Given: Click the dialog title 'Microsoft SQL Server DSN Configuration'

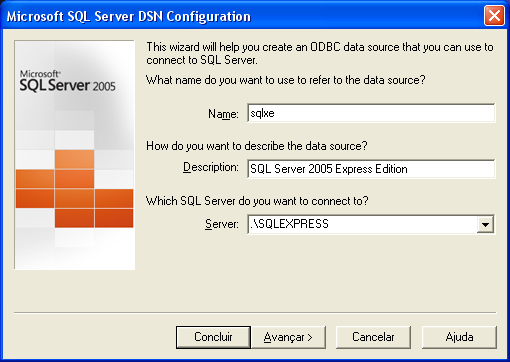Looking at the screenshot, I should click(x=129, y=16).
